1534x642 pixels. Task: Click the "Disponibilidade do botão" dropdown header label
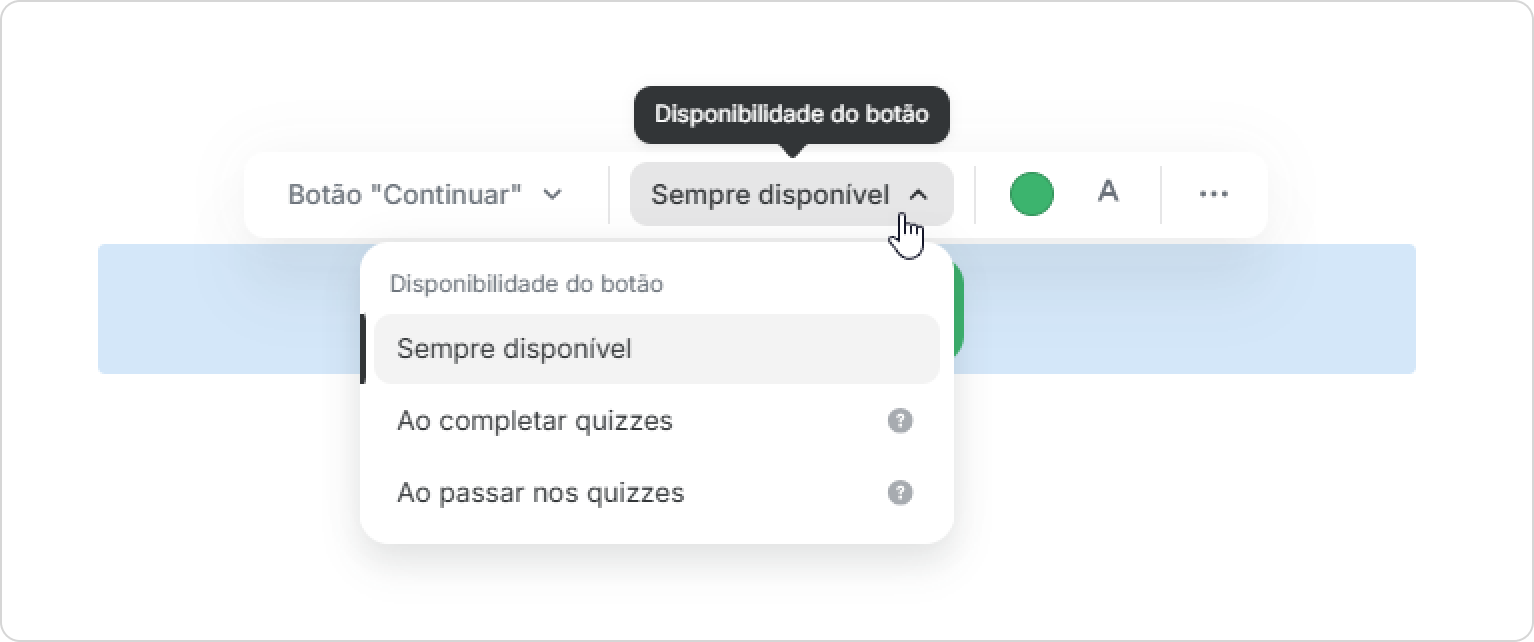pos(526,284)
